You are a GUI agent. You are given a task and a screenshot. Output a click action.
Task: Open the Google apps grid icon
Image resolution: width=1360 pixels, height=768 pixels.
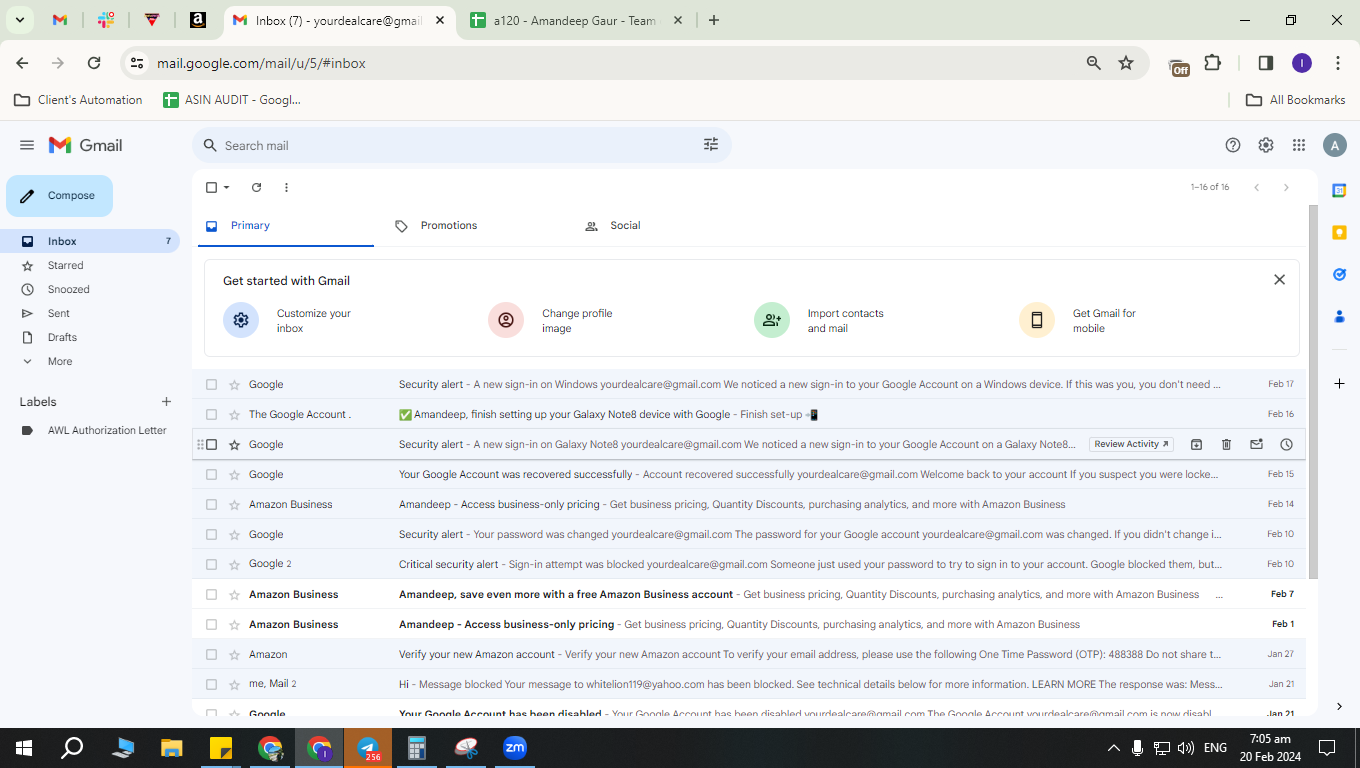click(x=1299, y=145)
